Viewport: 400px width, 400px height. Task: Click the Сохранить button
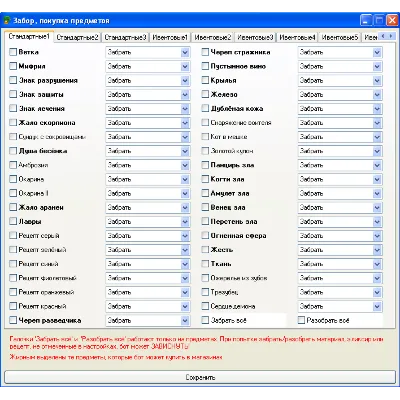[x=200, y=377]
